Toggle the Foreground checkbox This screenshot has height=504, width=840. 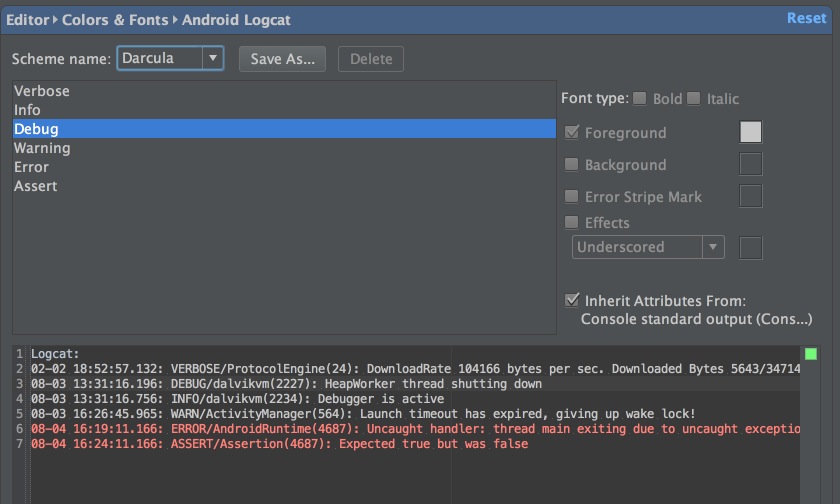(x=572, y=132)
